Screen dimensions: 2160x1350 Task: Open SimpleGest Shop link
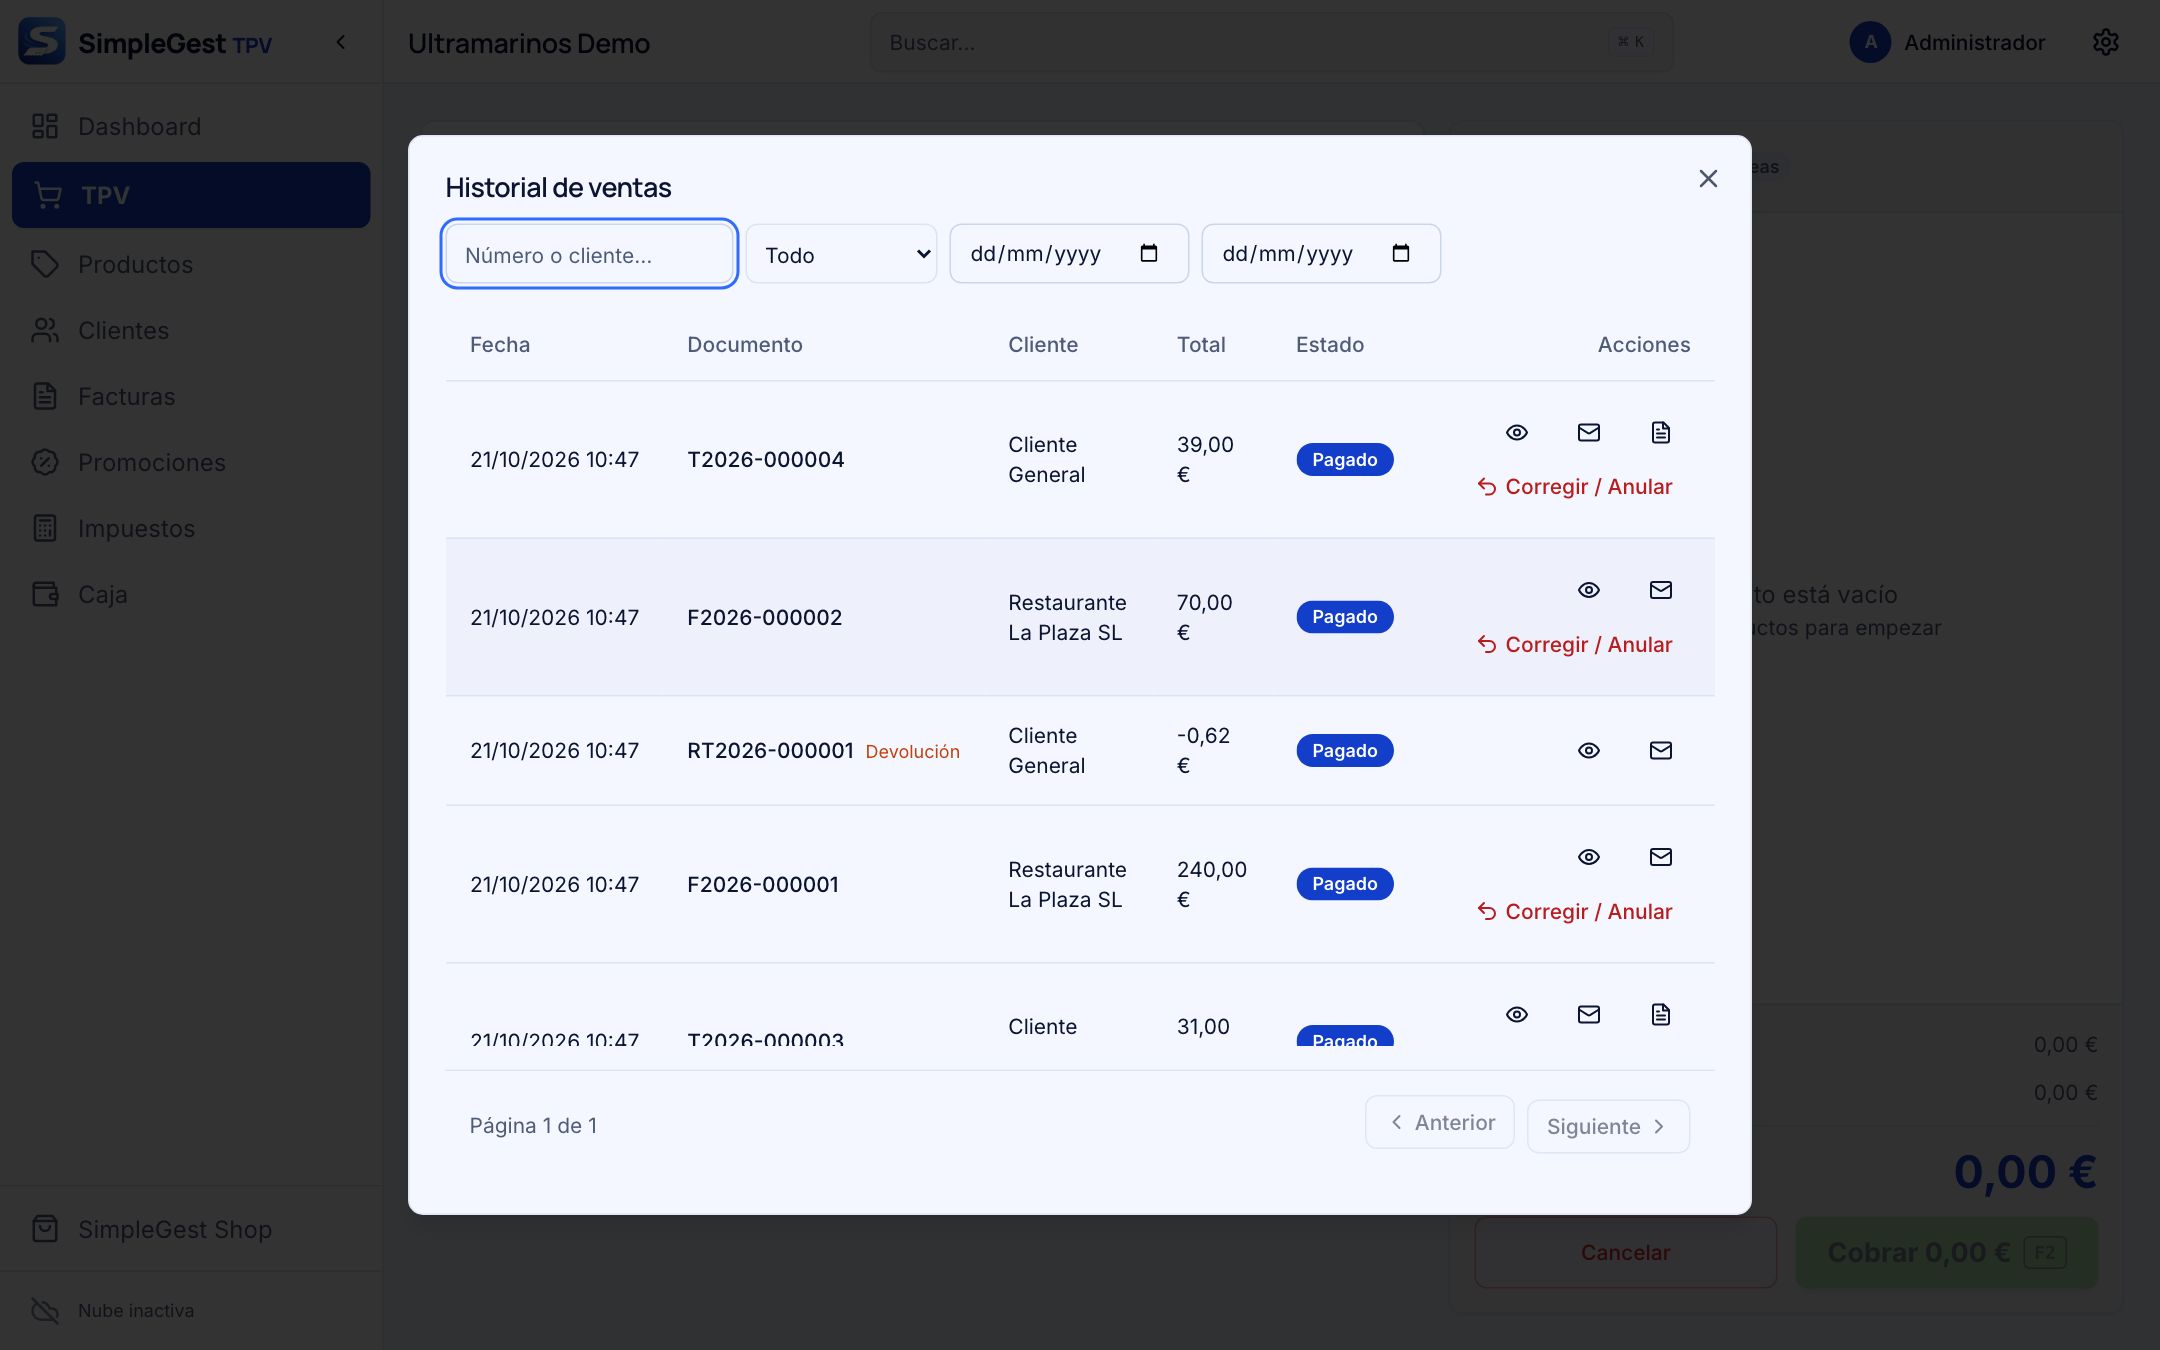click(x=191, y=1229)
